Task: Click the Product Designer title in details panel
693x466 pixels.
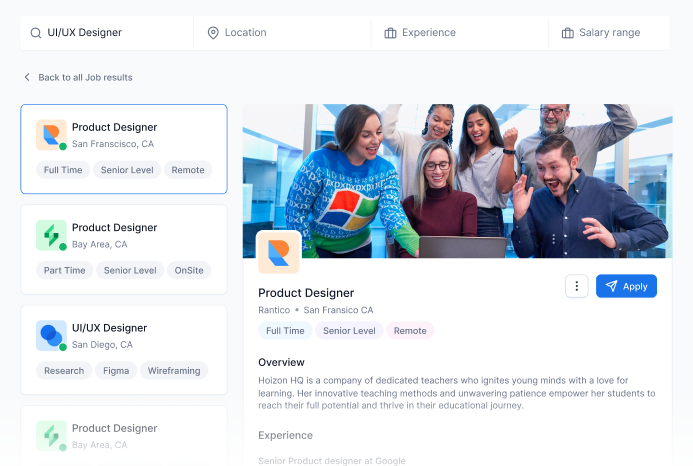Action: coord(306,293)
